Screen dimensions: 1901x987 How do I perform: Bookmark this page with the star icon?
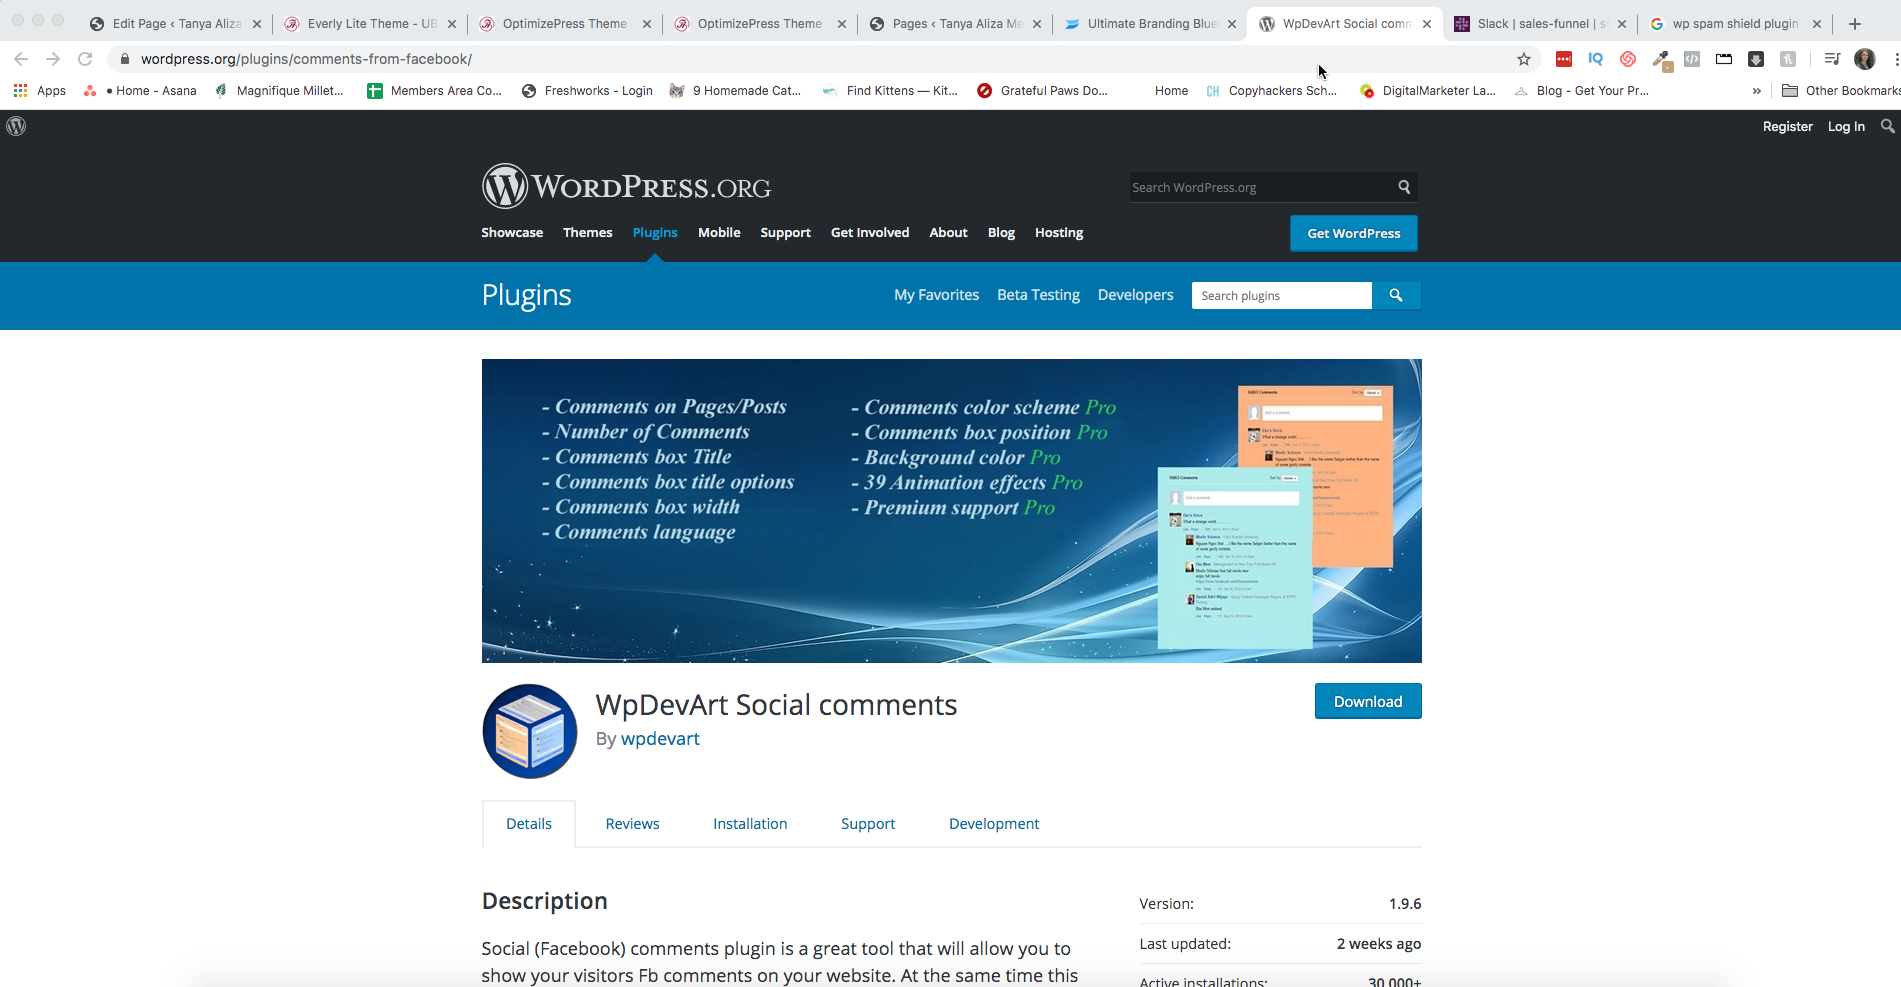1524,59
